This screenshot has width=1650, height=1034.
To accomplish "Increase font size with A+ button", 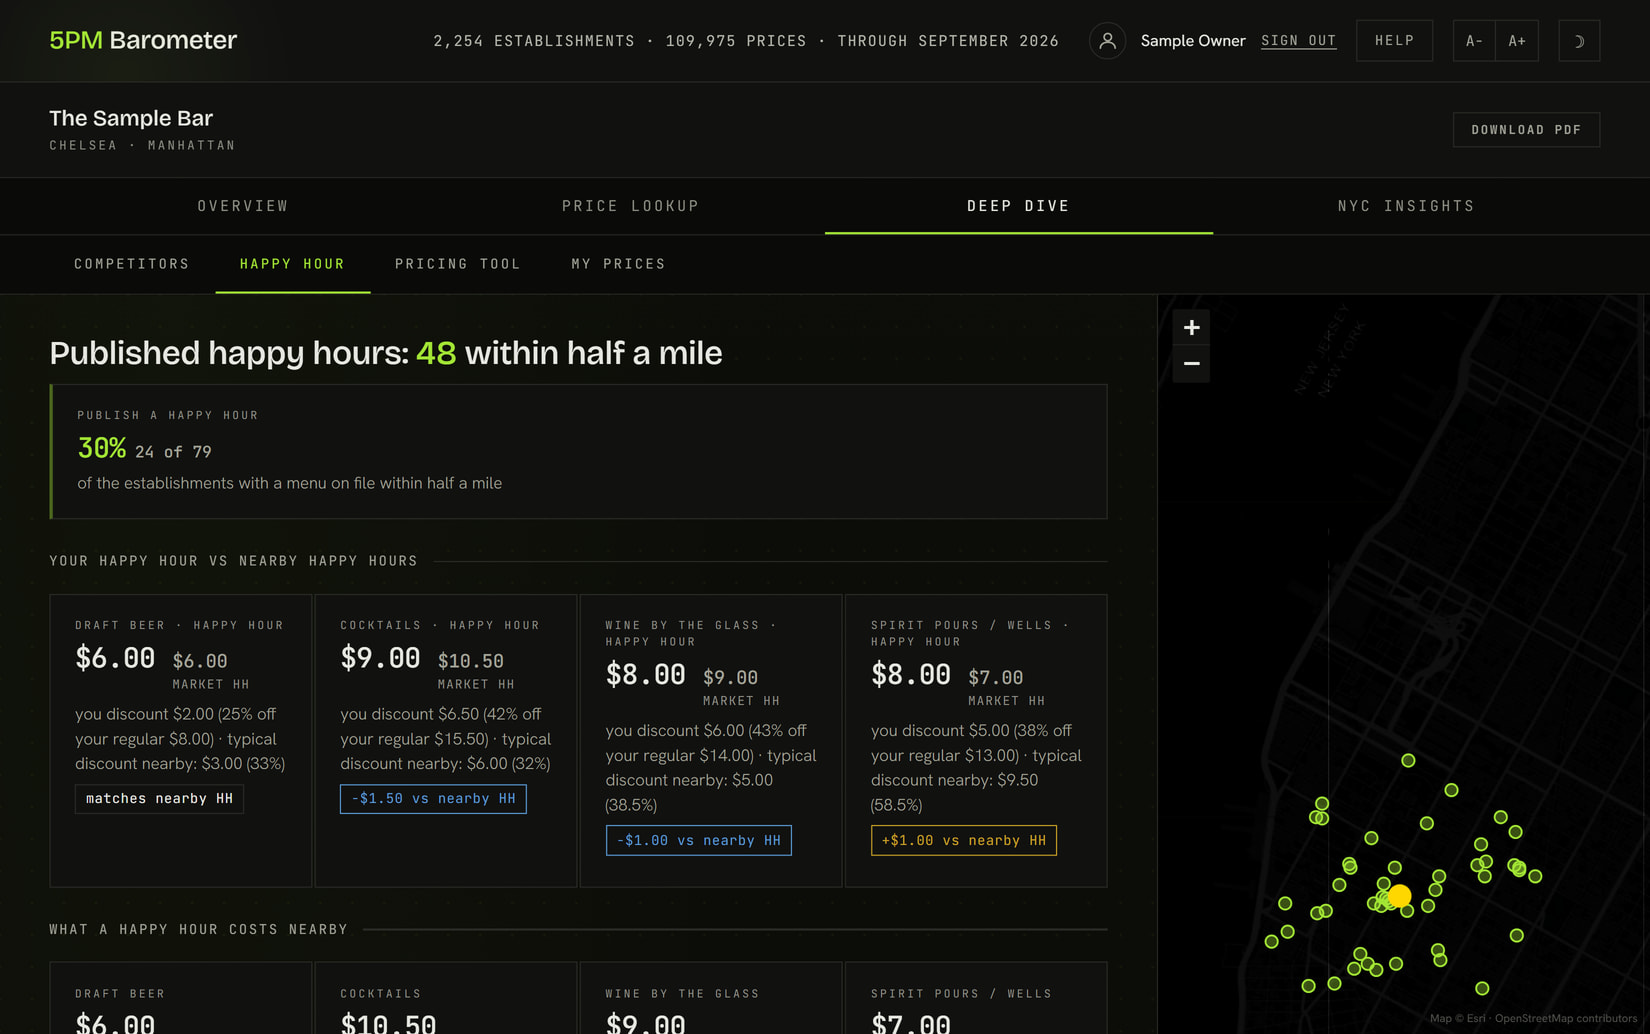I will click(x=1517, y=41).
